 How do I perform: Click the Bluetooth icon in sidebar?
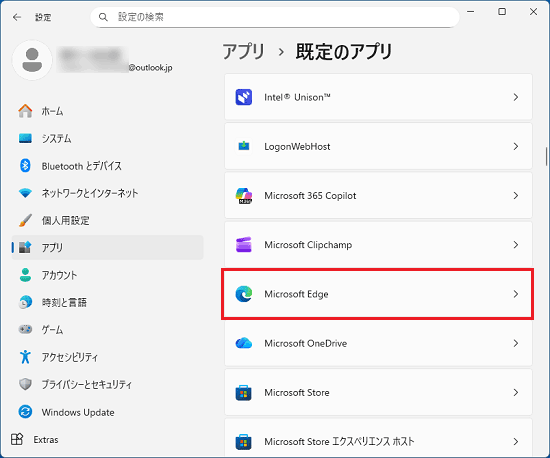coord(25,166)
